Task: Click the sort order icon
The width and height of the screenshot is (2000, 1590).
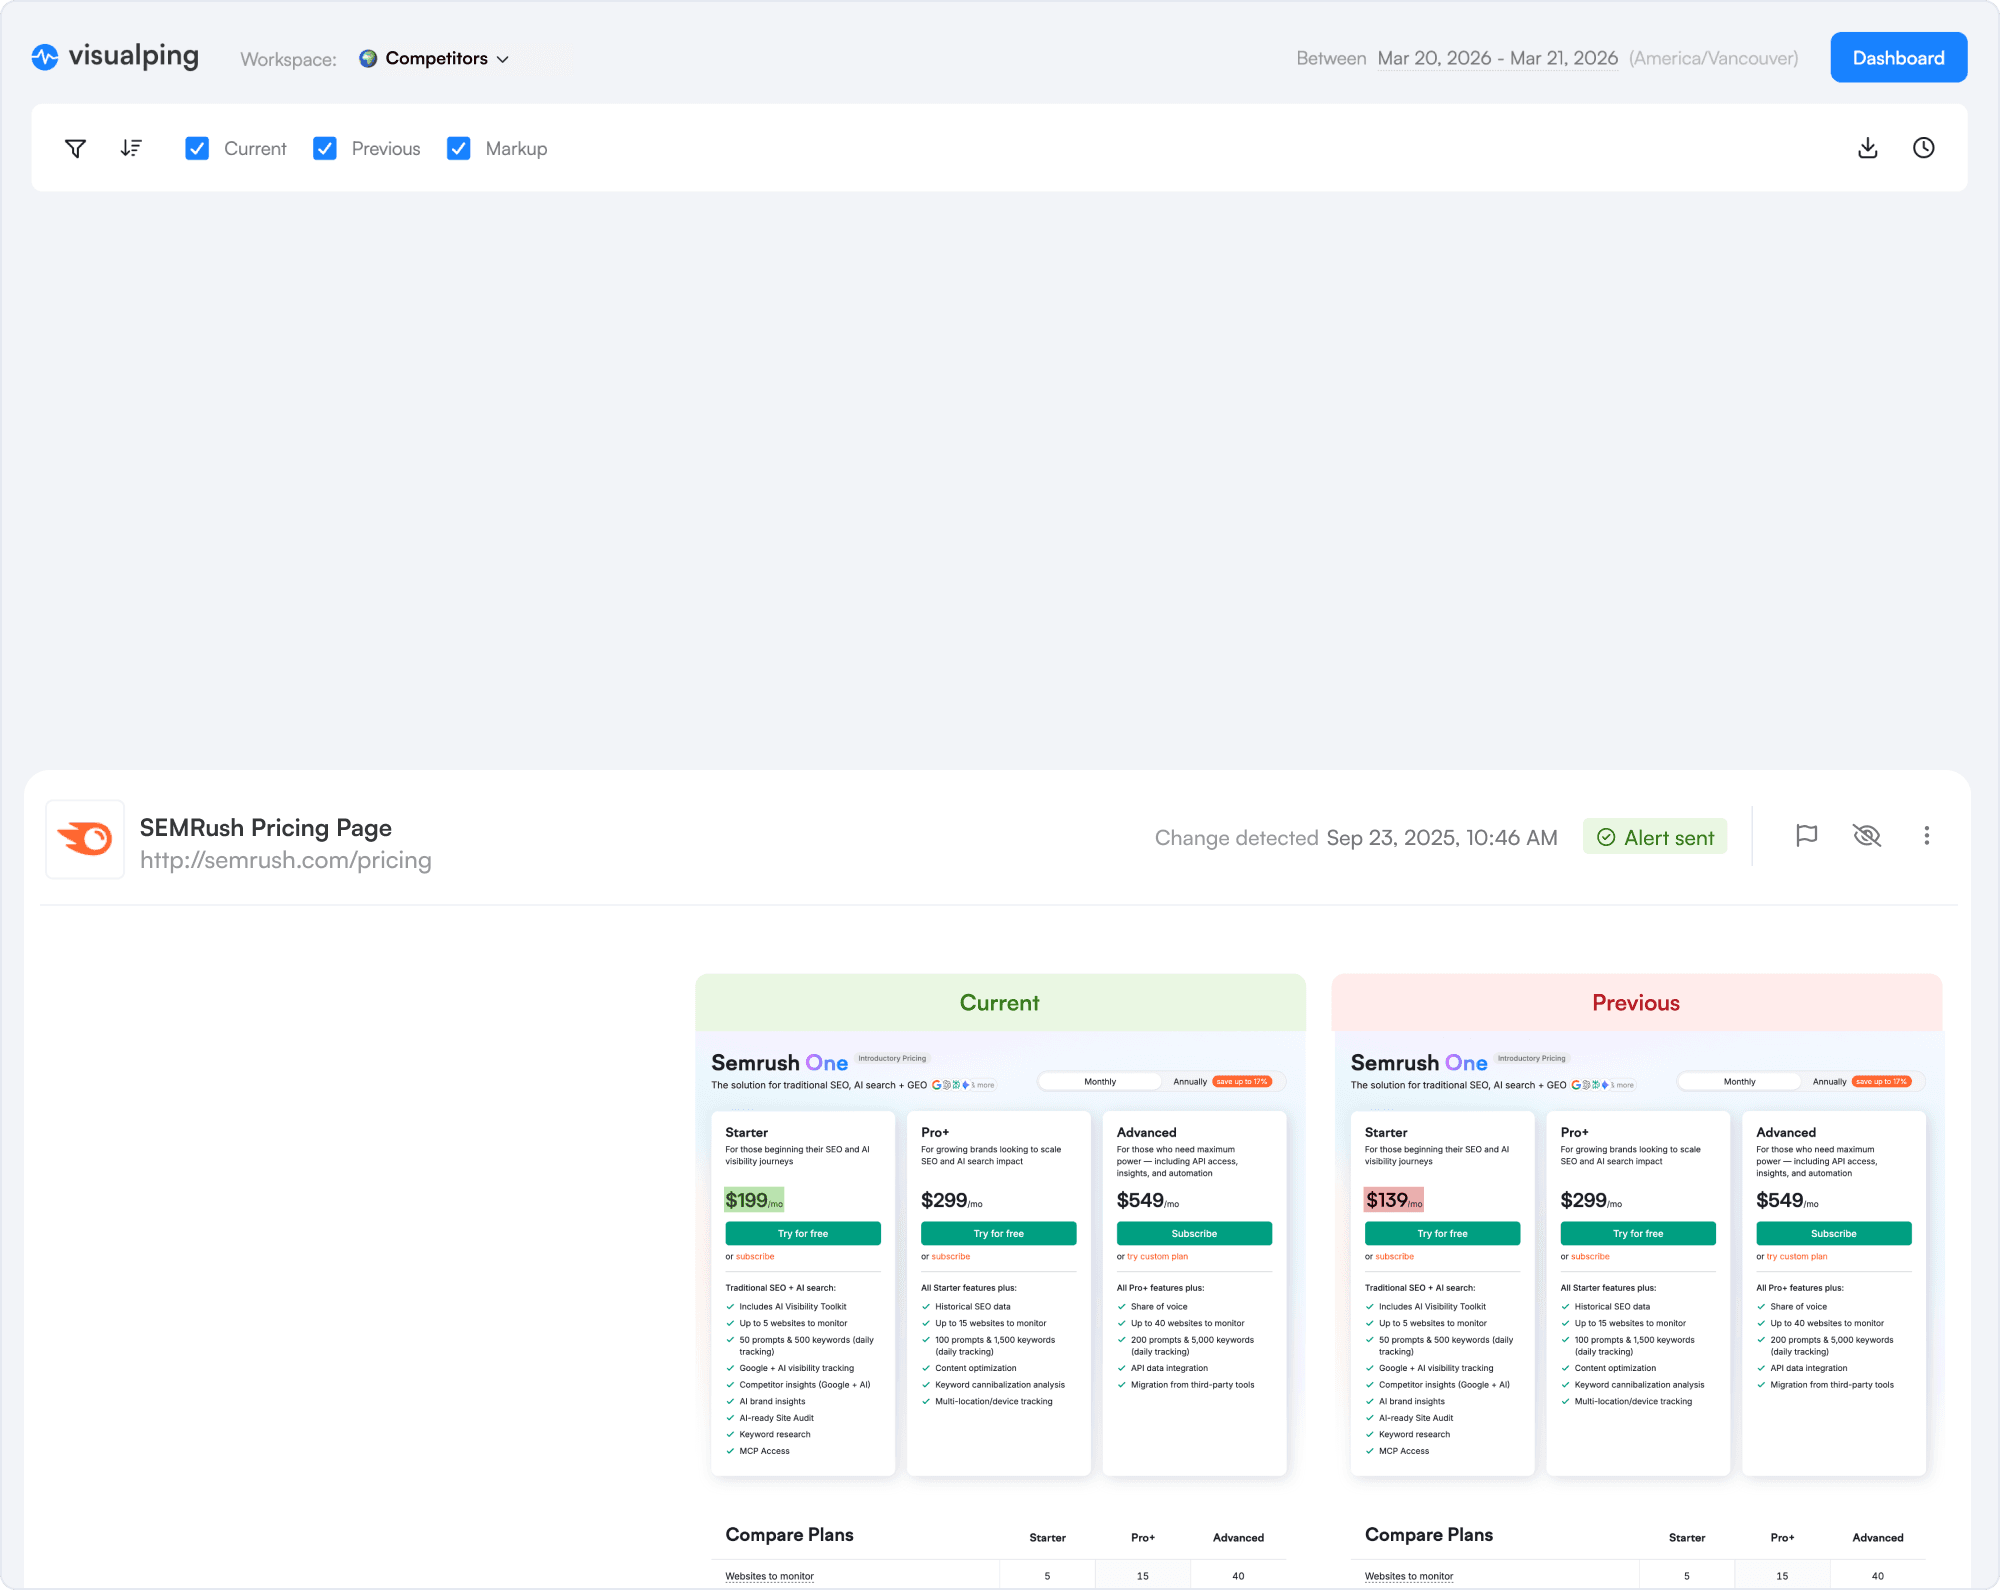Action: tap(131, 148)
